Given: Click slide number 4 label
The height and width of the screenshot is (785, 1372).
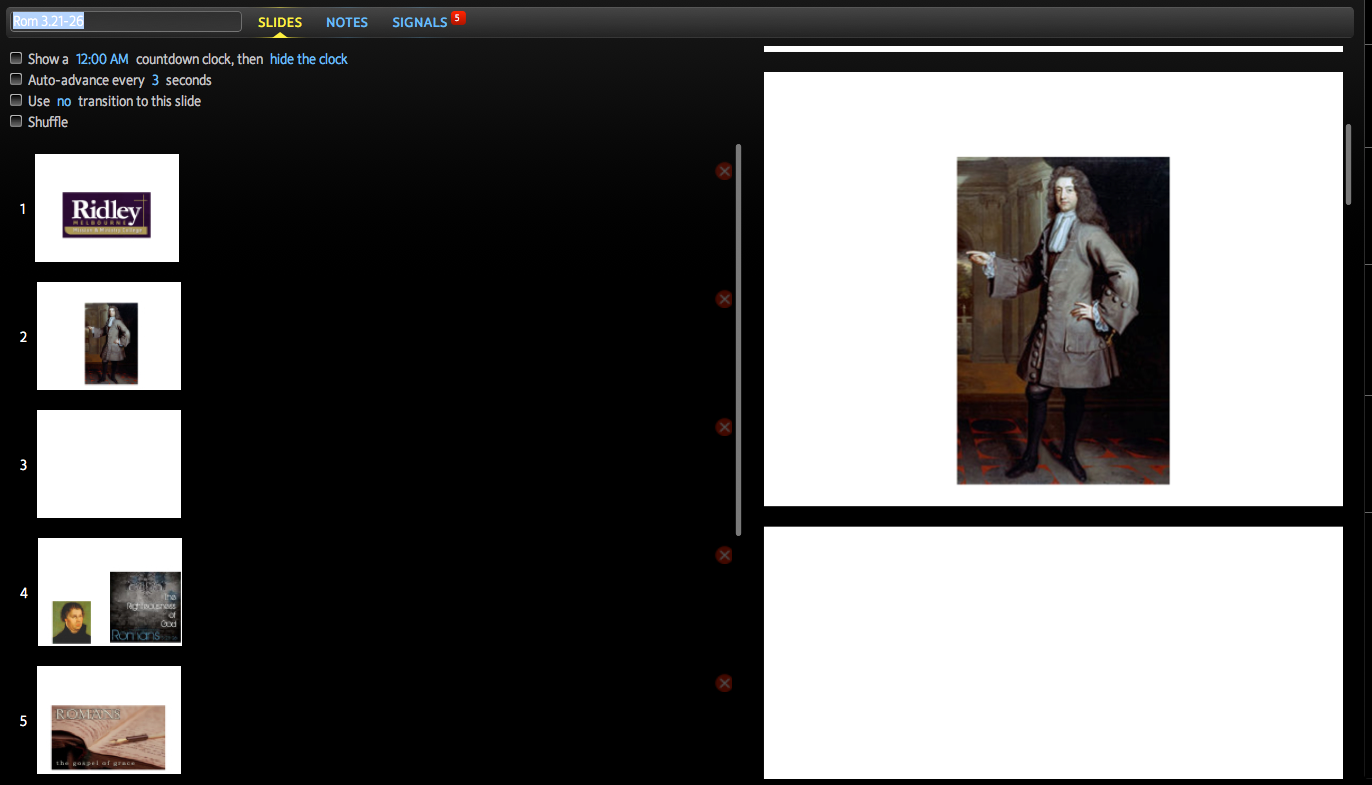Looking at the screenshot, I should 23,593.
